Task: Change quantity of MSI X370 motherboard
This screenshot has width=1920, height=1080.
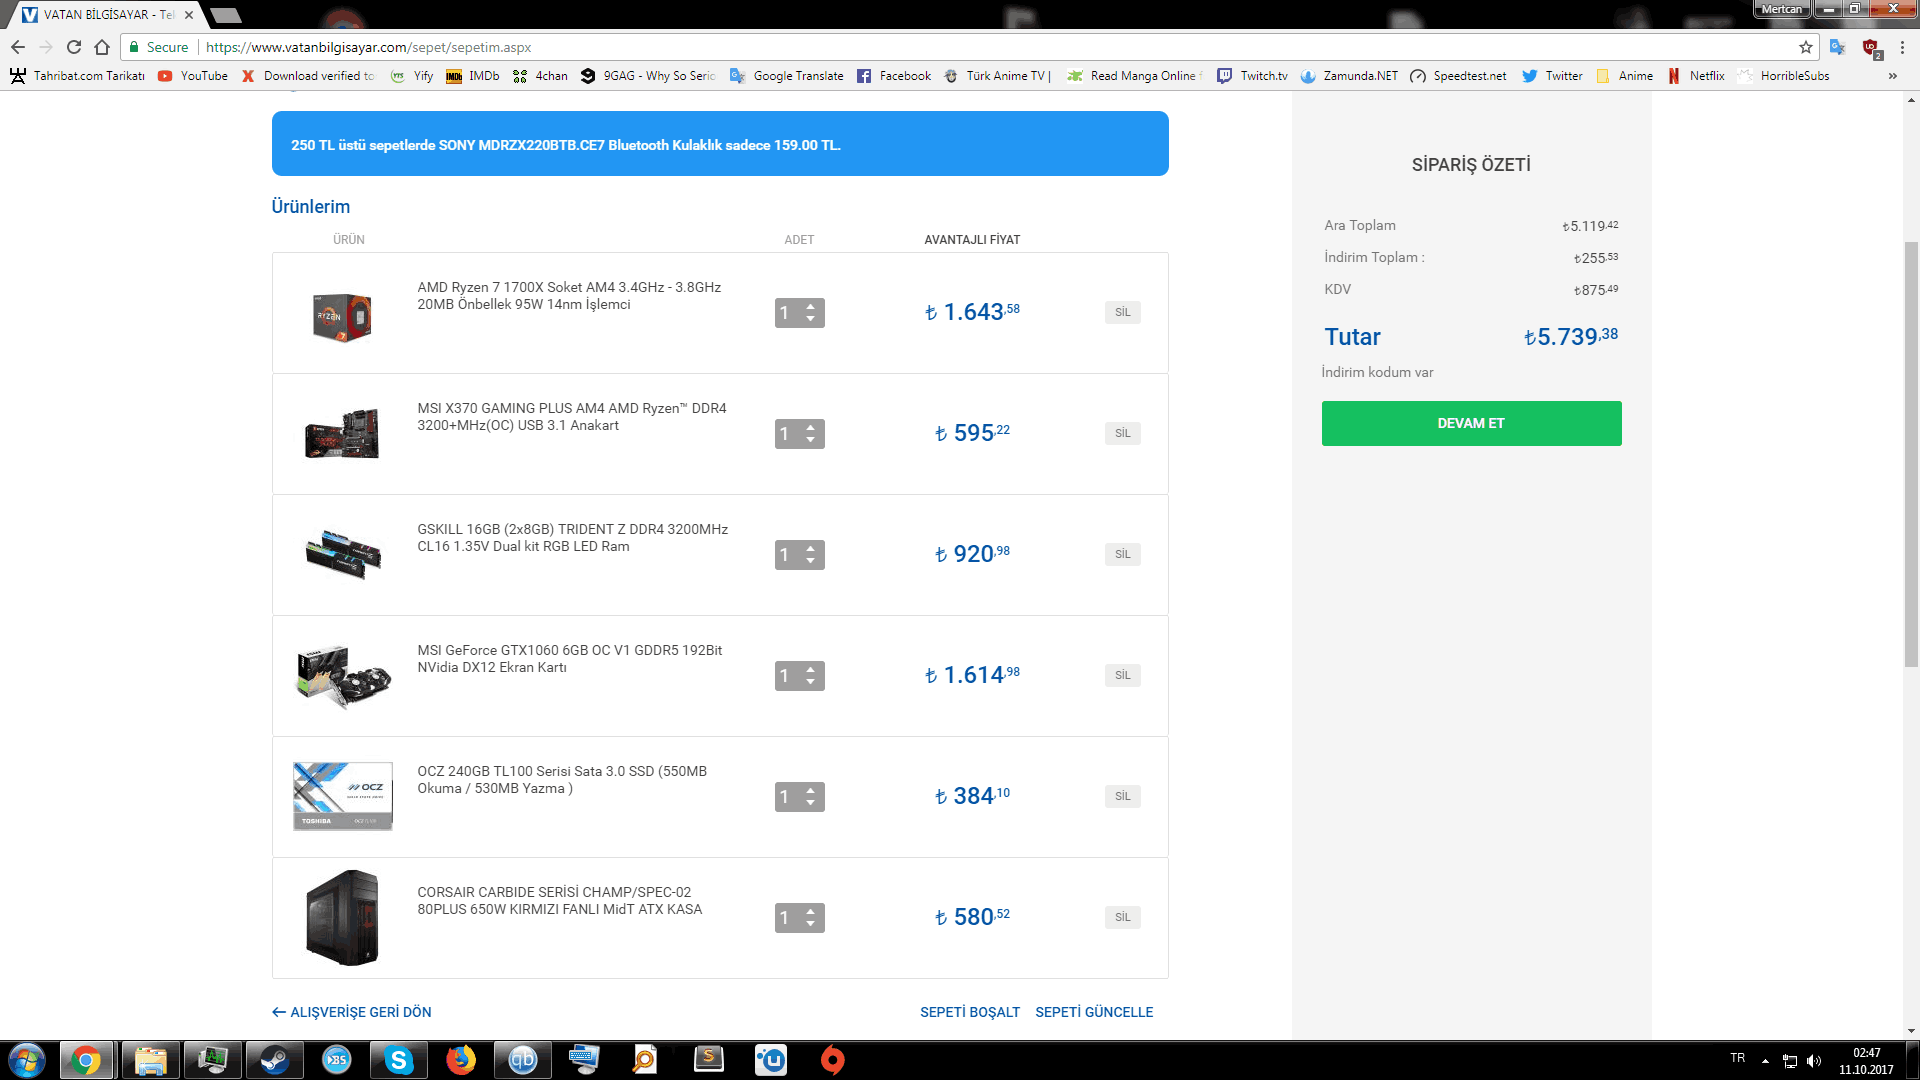Action: pos(799,434)
